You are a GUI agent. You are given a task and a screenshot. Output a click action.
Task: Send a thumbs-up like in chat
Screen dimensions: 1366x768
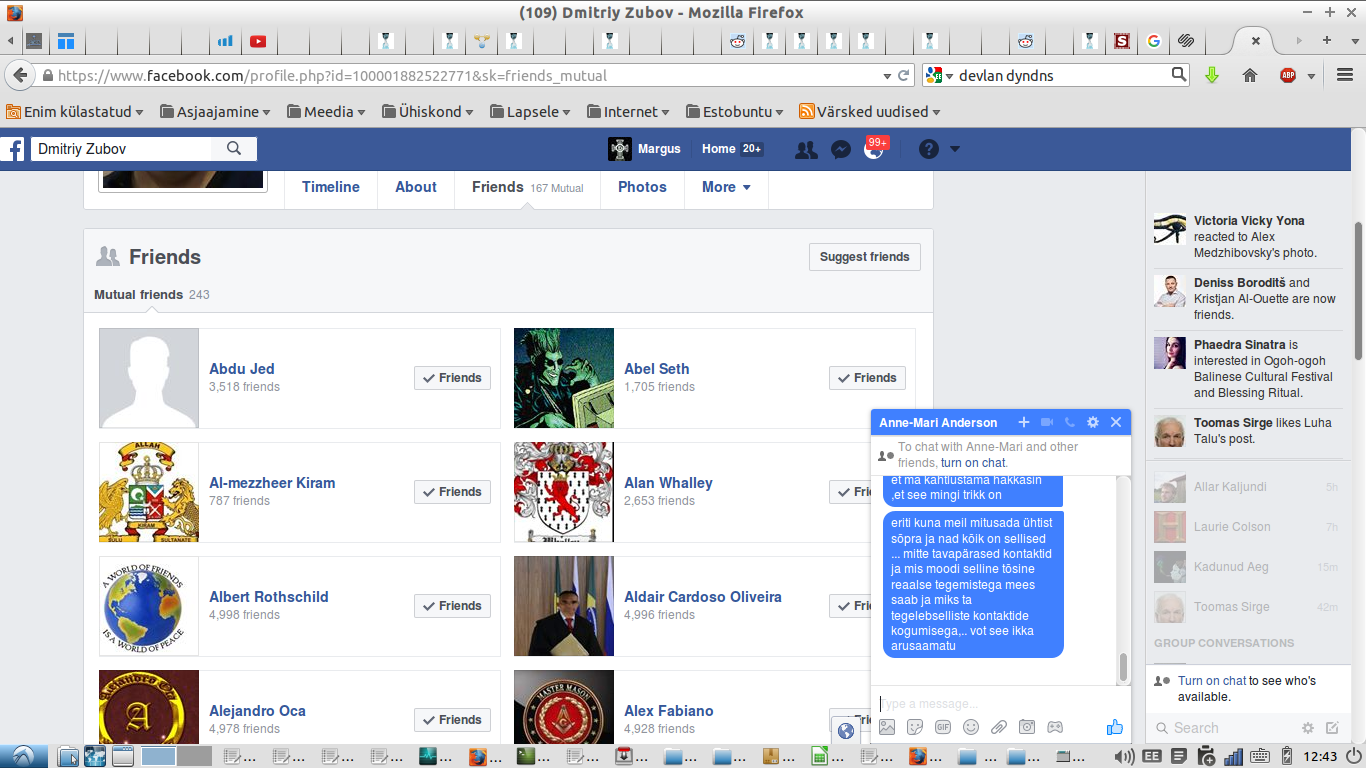(1114, 727)
